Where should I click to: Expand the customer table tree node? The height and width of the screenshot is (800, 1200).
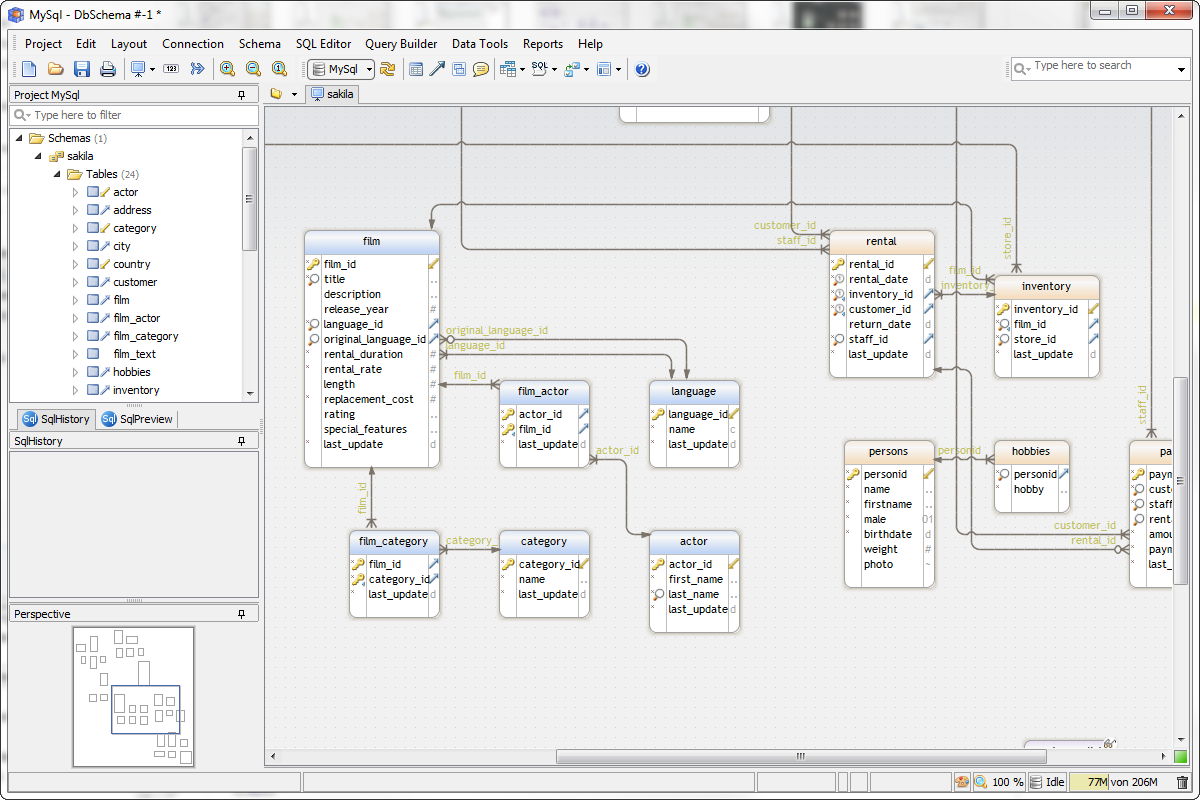point(75,282)
